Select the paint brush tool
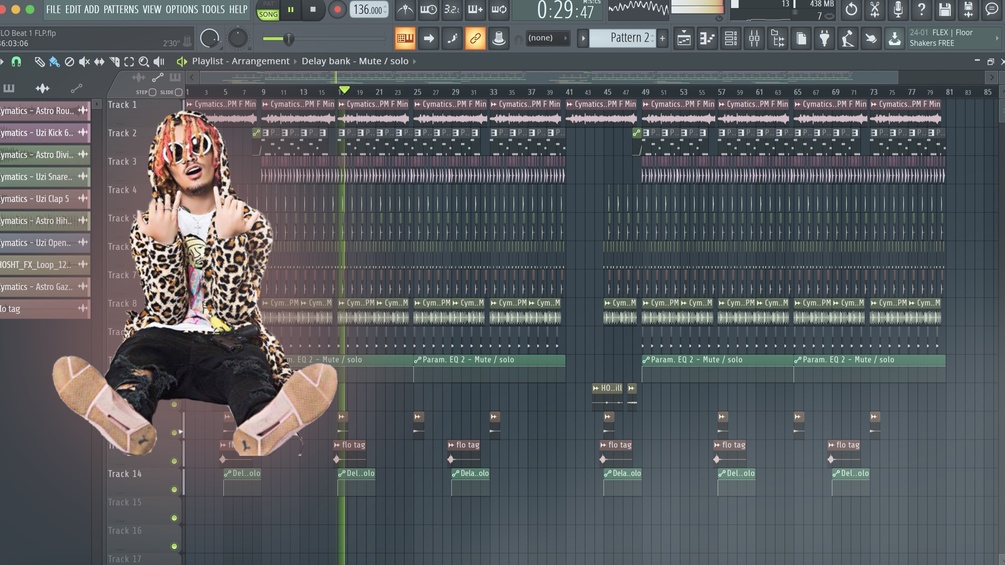Image resolution: width=1005 pixels, height=565 pixels. pos(54,61)
